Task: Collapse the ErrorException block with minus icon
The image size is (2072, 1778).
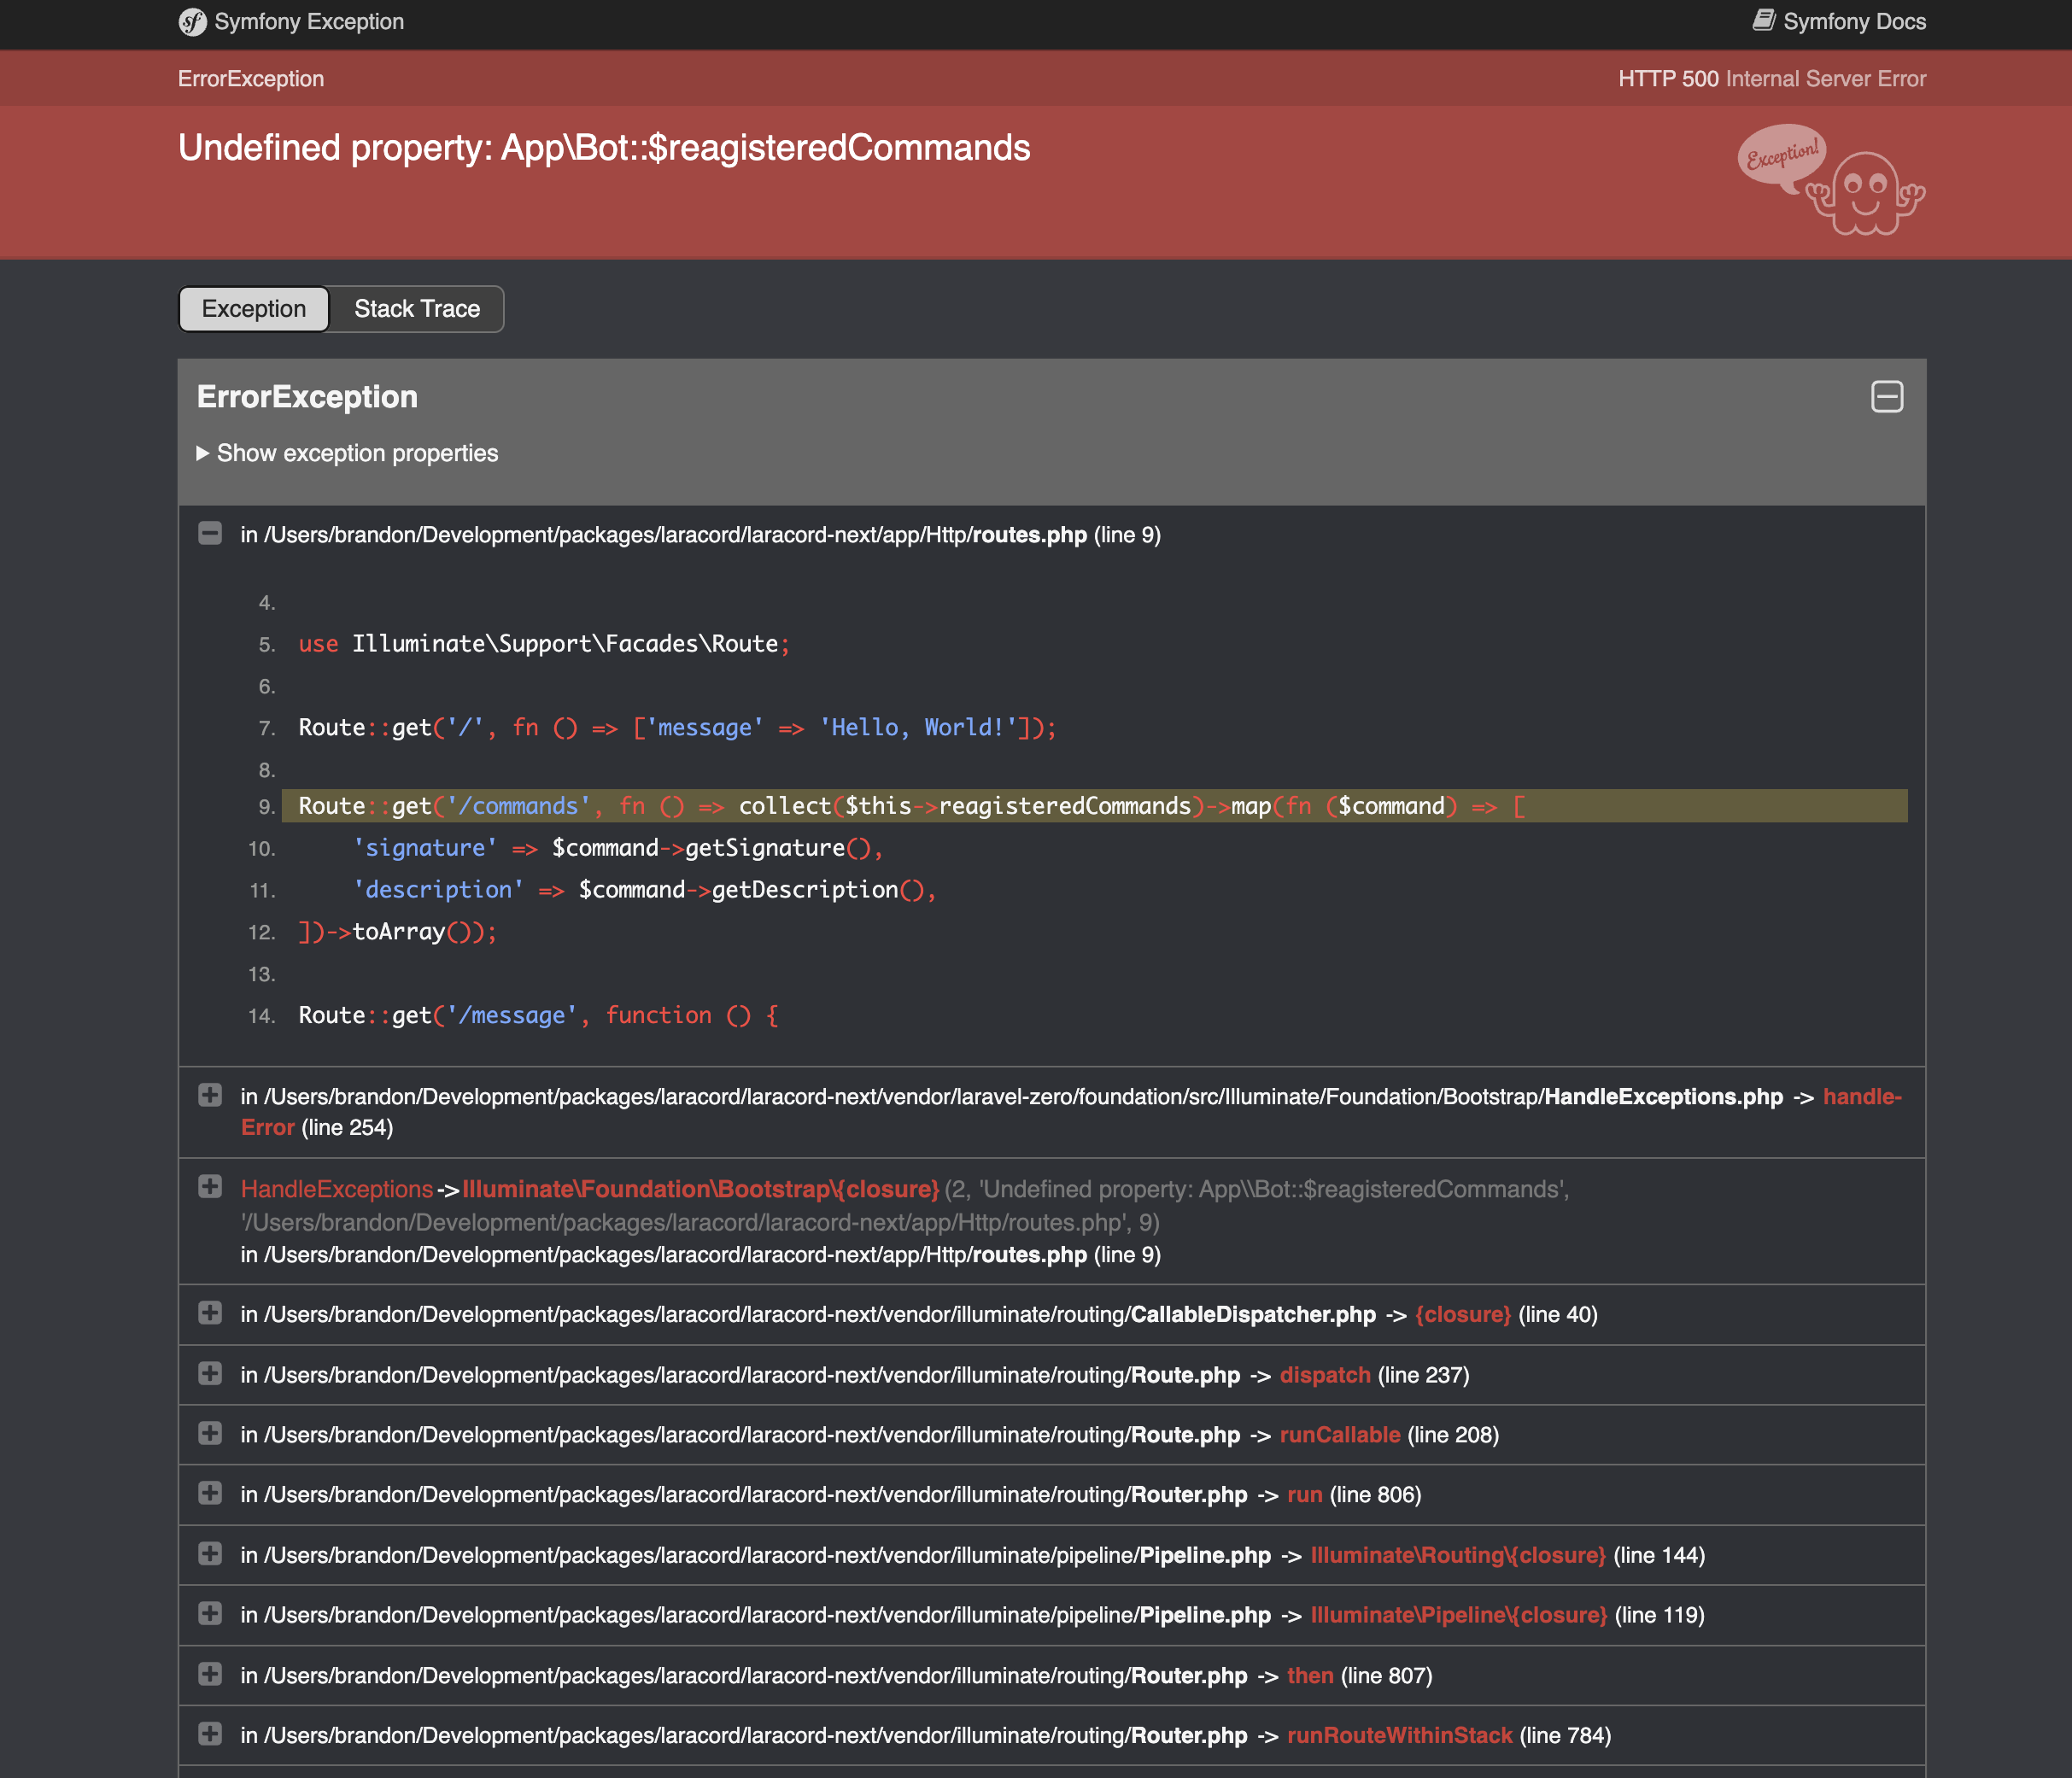Action: click(1886, 397)
